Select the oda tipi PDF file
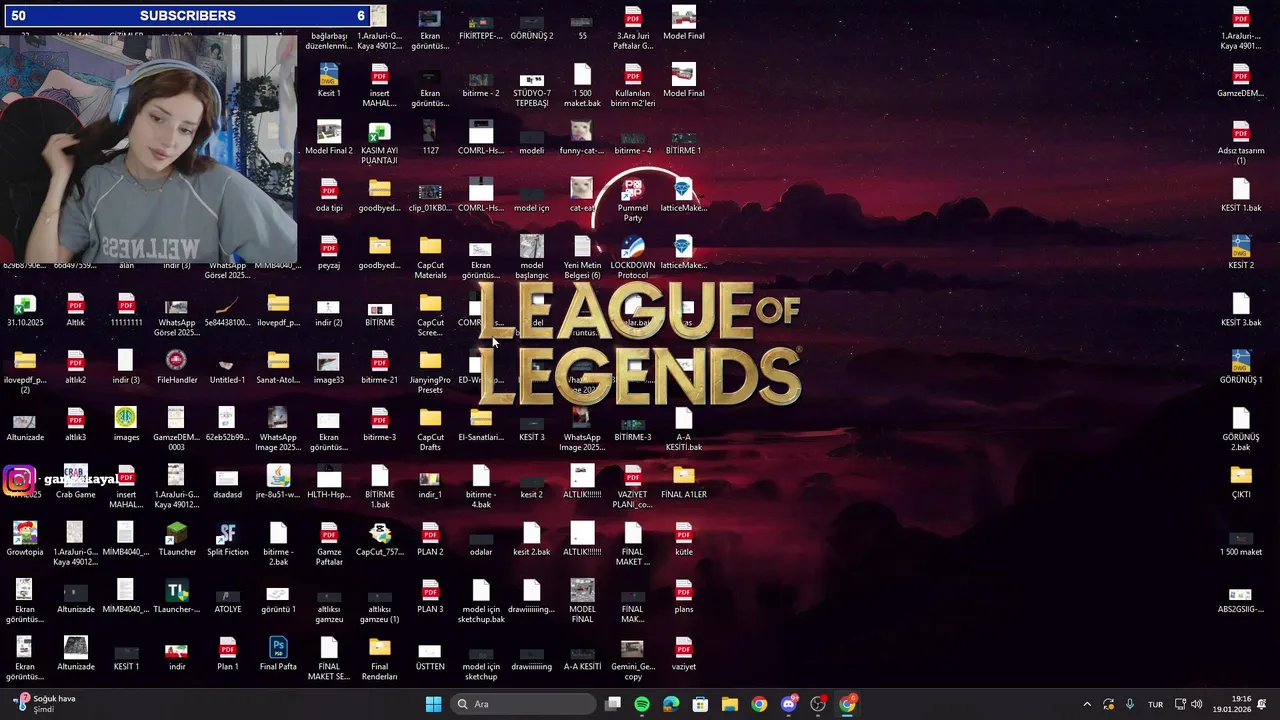The width and height of the screenshot is (1280, 720). pos(328,196)
